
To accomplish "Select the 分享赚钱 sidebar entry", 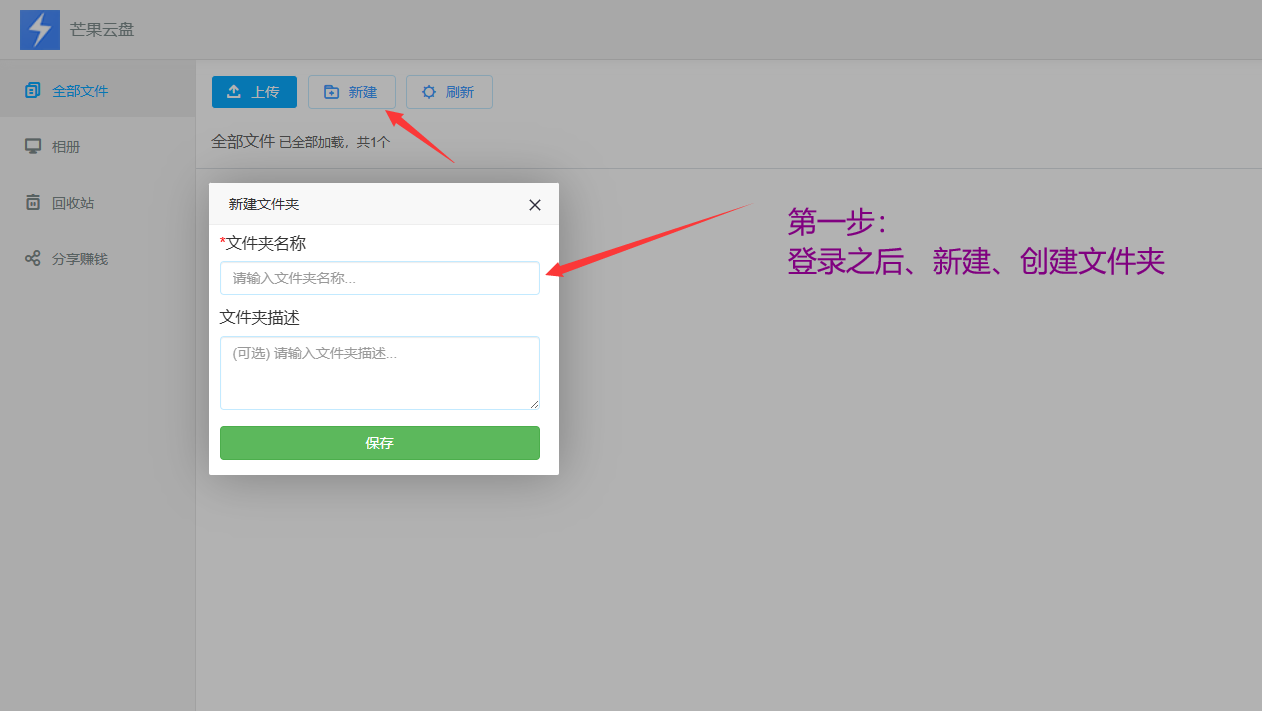I will [x=80, y=259].
